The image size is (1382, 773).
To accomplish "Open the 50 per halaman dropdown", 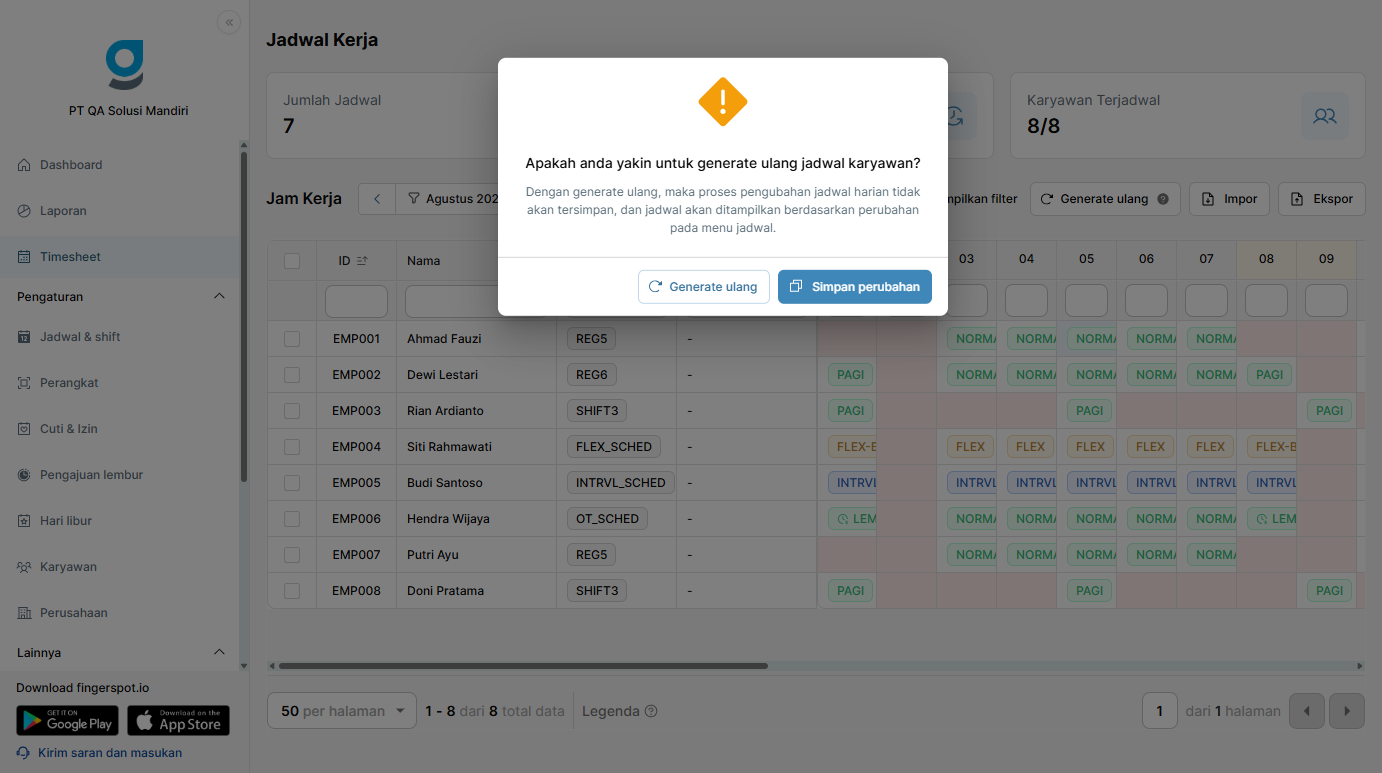I will (x=342, y=711).
